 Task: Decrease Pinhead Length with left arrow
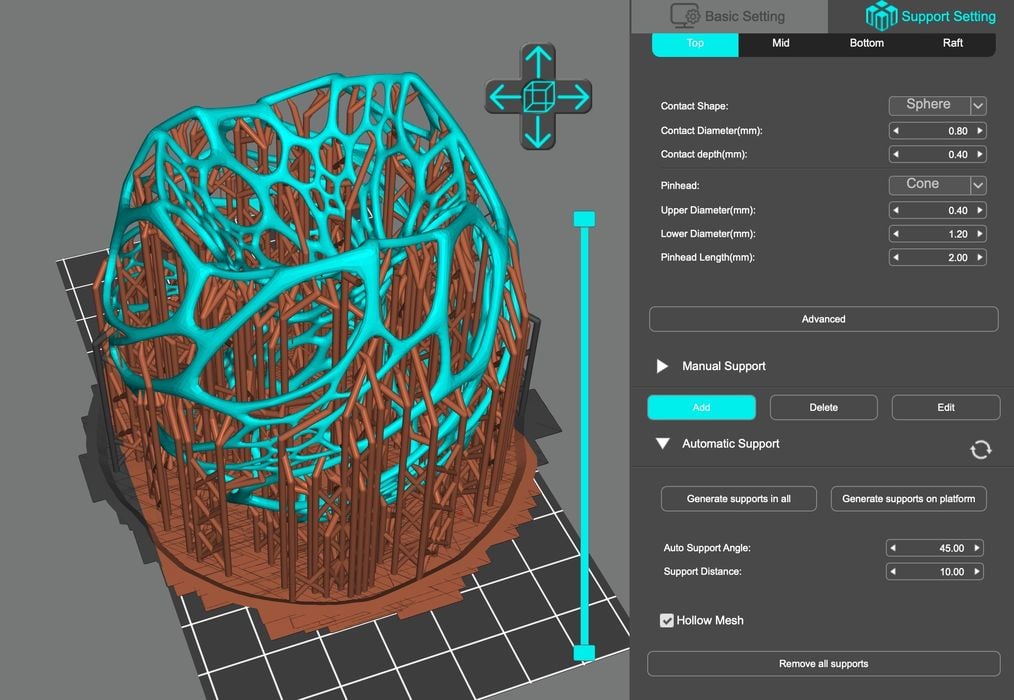(896, 258)
